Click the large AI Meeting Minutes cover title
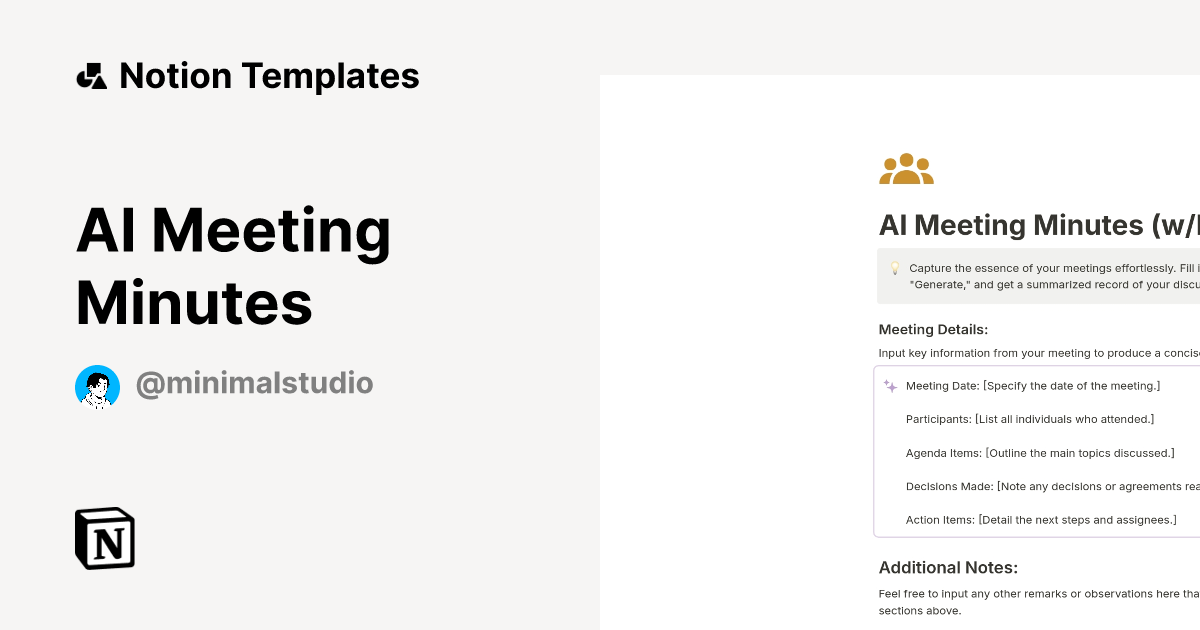 click(234, 265)
